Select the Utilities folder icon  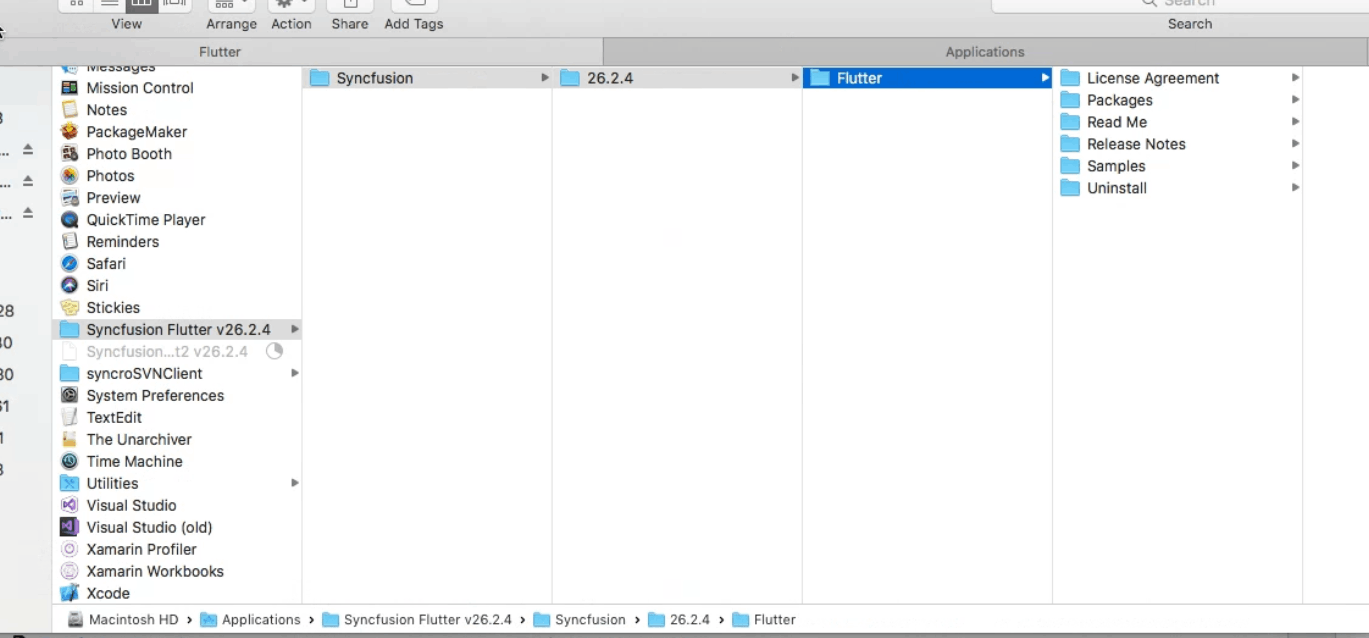[69, 484]
